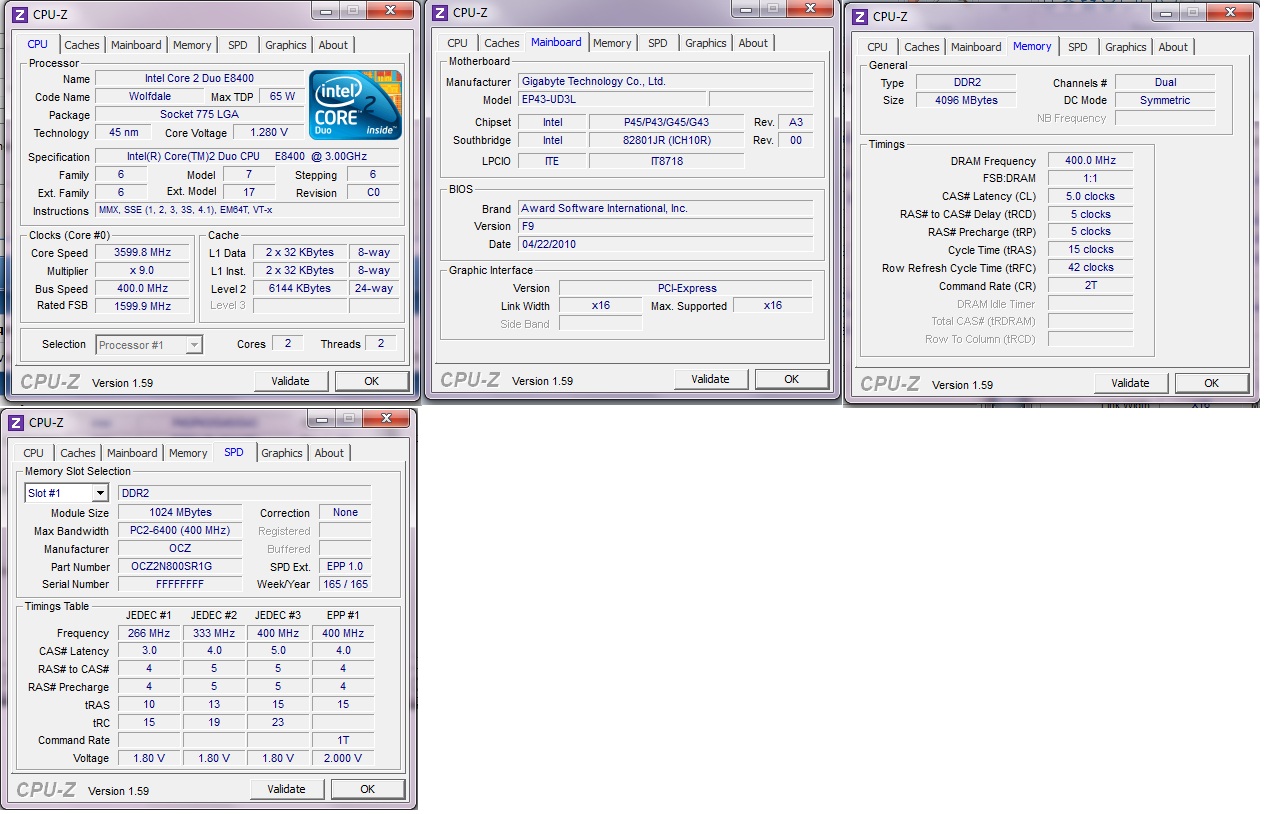The height and width of the screenshot is (814, 1274).
Task: Select CPU tab in the Mainboard window
Action: [458, 43]
